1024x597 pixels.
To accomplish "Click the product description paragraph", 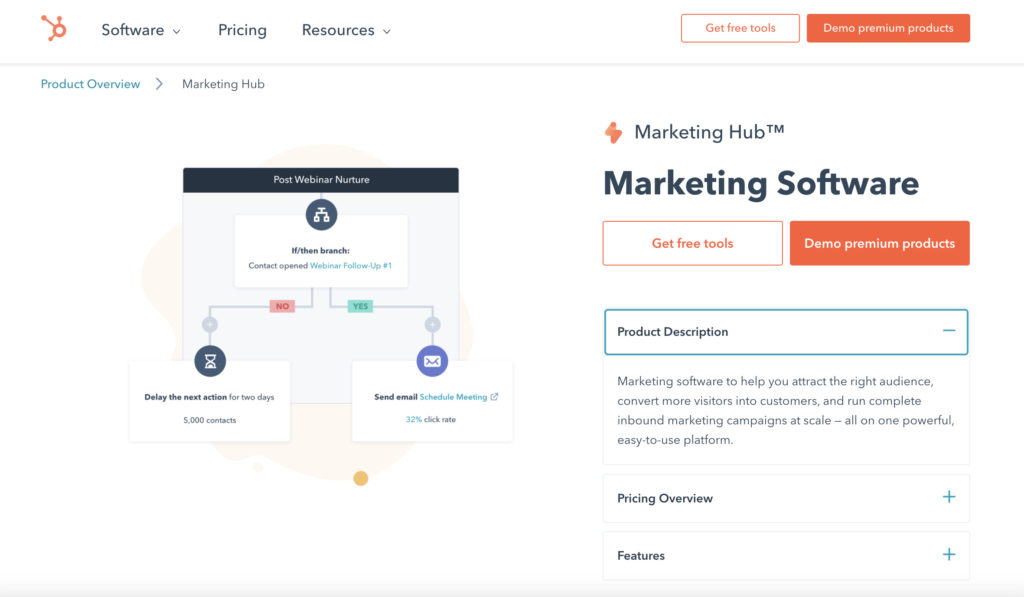I will point(786,410).
